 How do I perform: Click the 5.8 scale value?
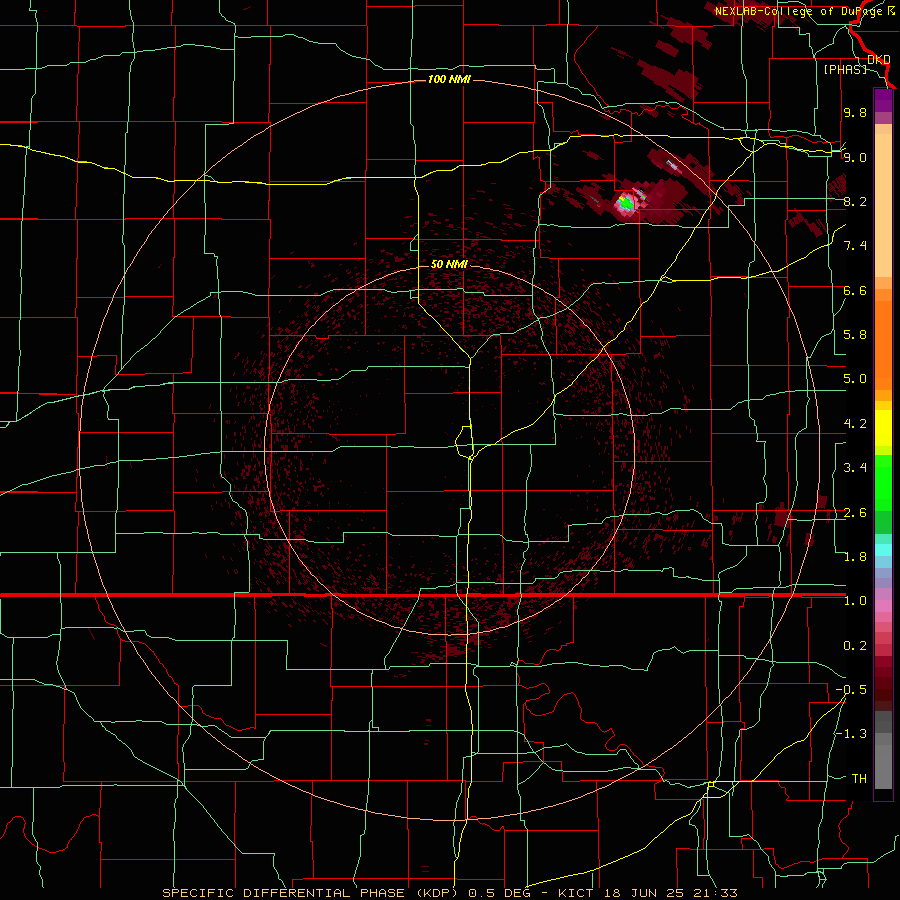pyautogui.click(x=855, y=335)
